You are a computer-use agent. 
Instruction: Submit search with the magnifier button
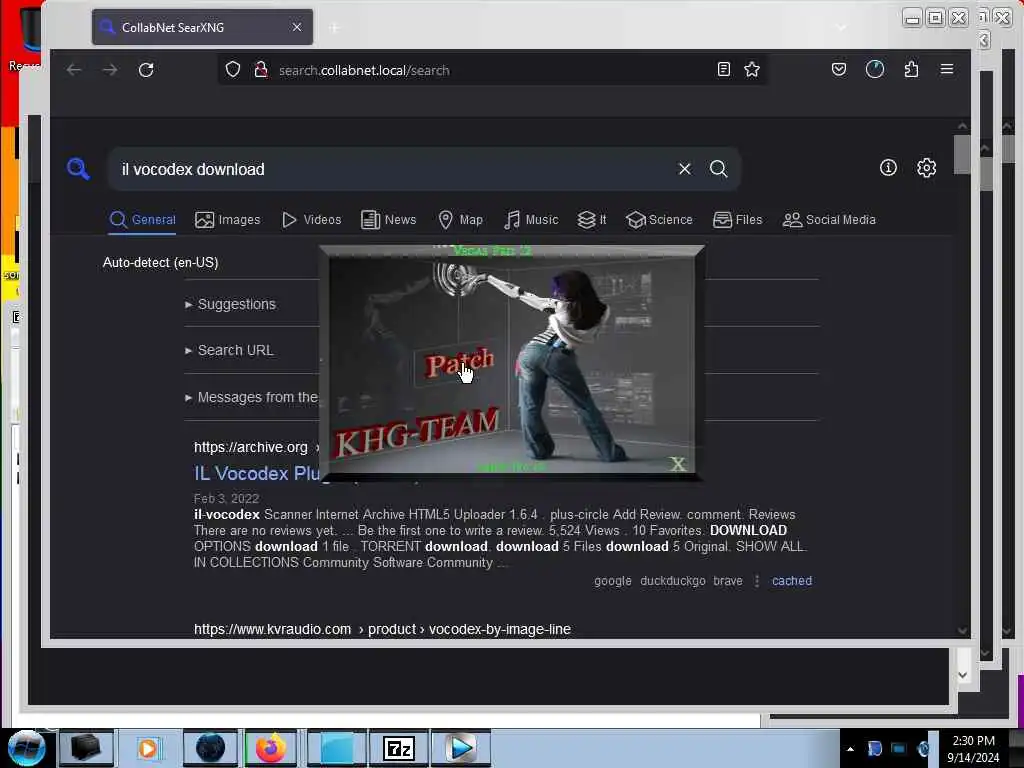tap(718, 169)
